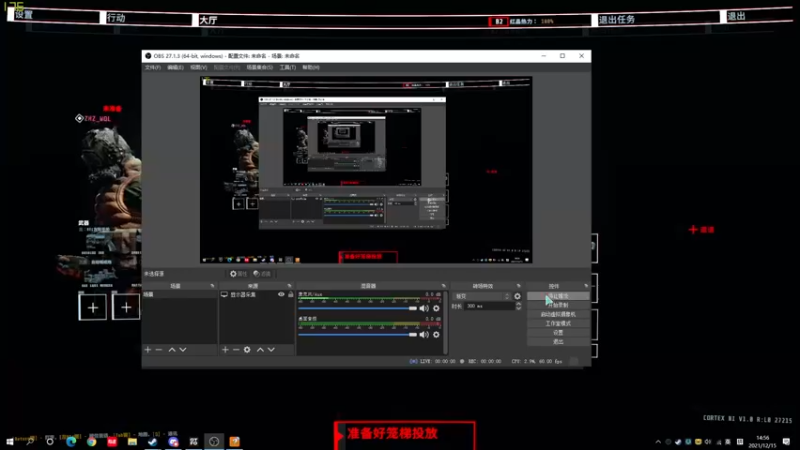Viewport: 800px width, 450px height.
Task: Pop out the Scenes dock panel
Action: pyautogui.click(x=212, y=286)
